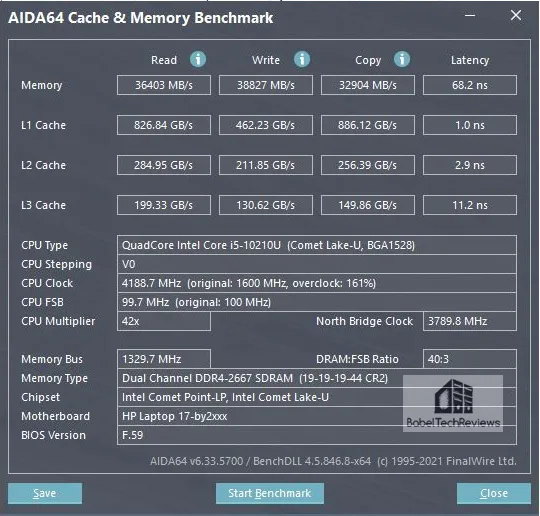Select L2 Cache Write 211.85 GB/s
This screenshot has width=540, height=516.
[x=266, y=165]
